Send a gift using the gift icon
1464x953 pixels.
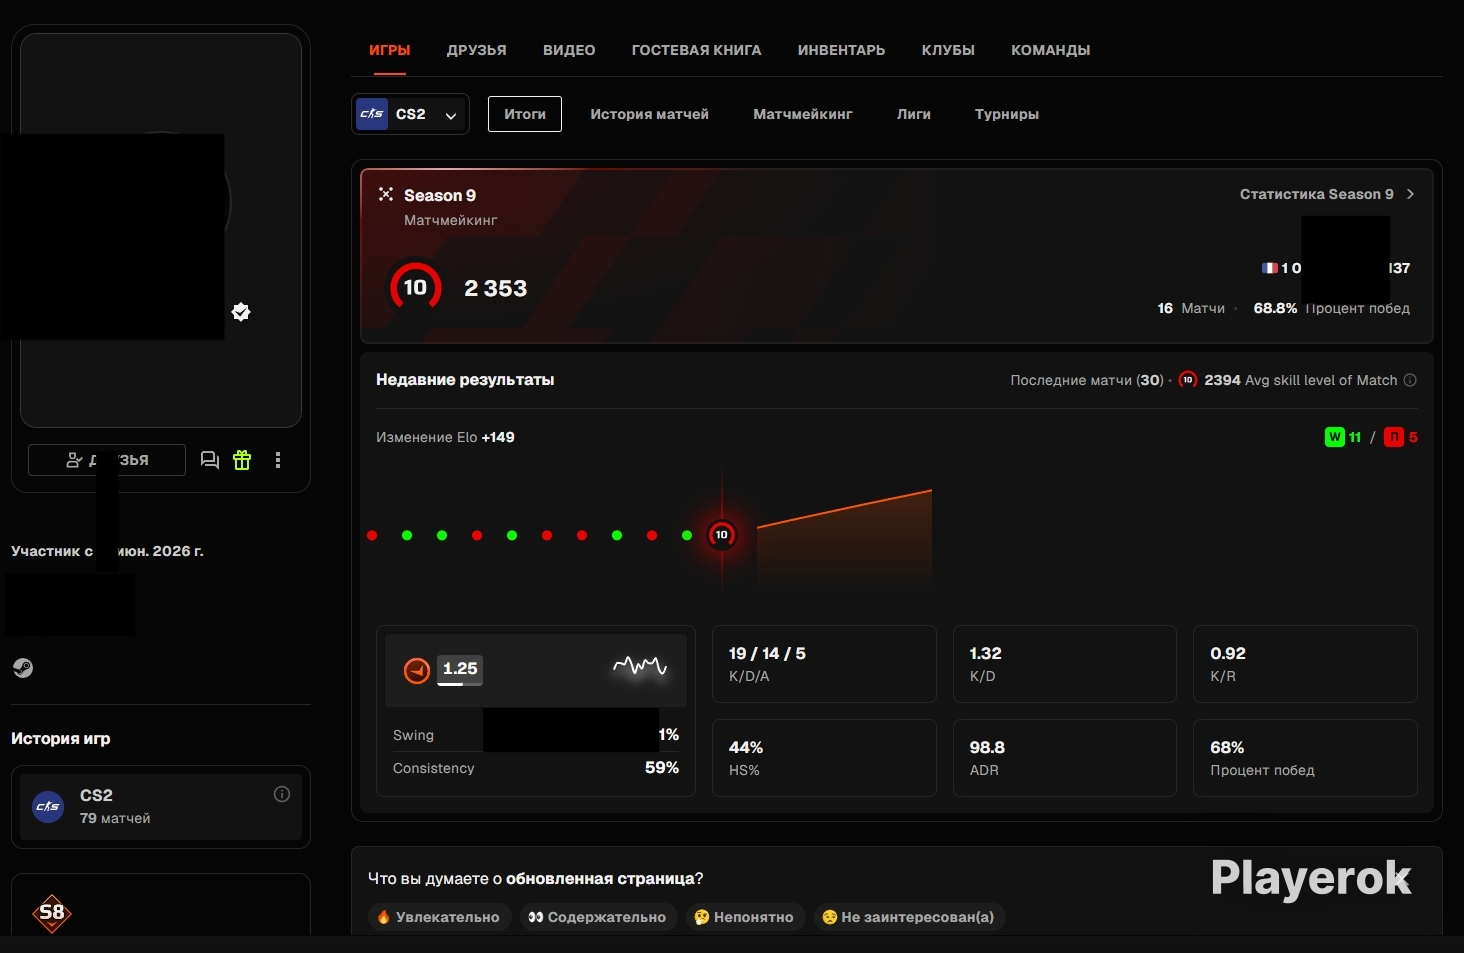click(x=242, y=460)
